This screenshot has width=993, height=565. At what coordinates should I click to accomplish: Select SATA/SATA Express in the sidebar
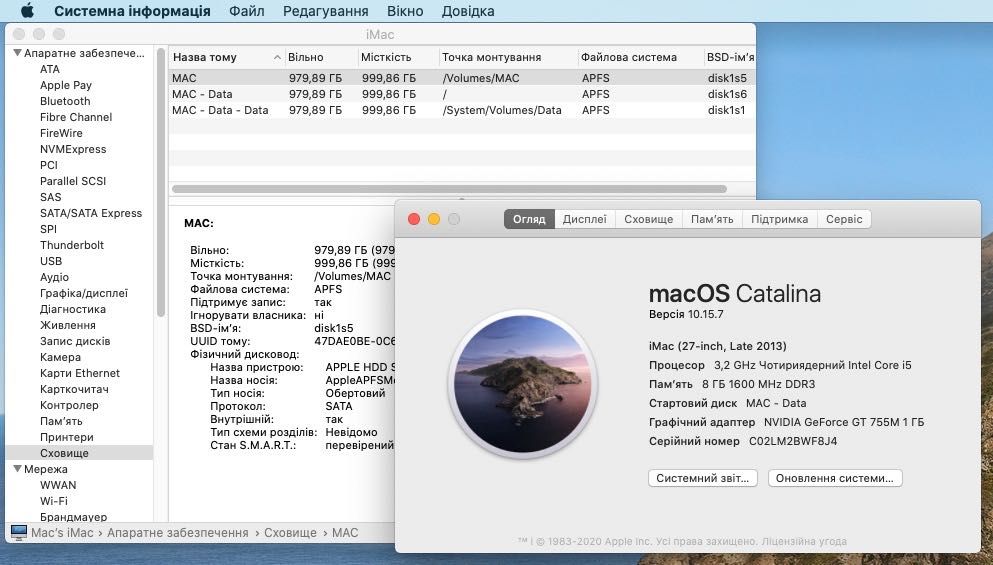pyautogui.click(x=91, y=213)
